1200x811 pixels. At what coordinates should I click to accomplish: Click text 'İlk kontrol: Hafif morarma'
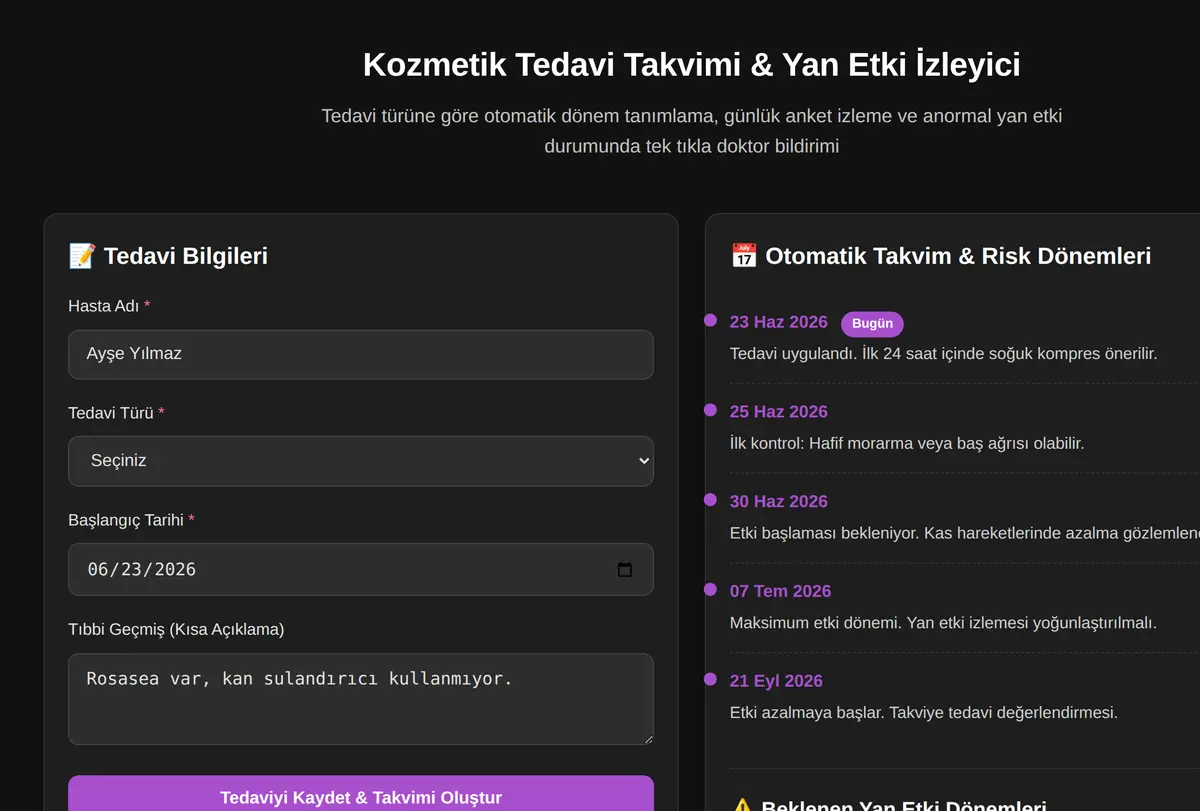point(907,443)
